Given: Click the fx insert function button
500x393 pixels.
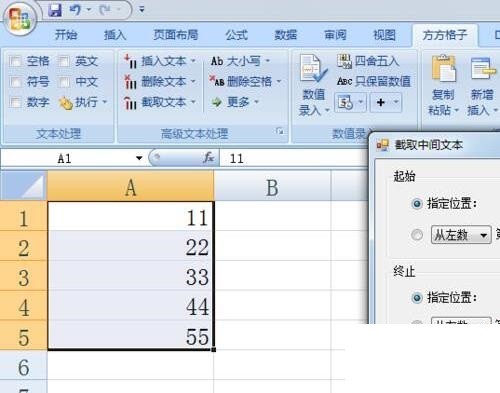Looking at the screenshot, I should 209,158.
